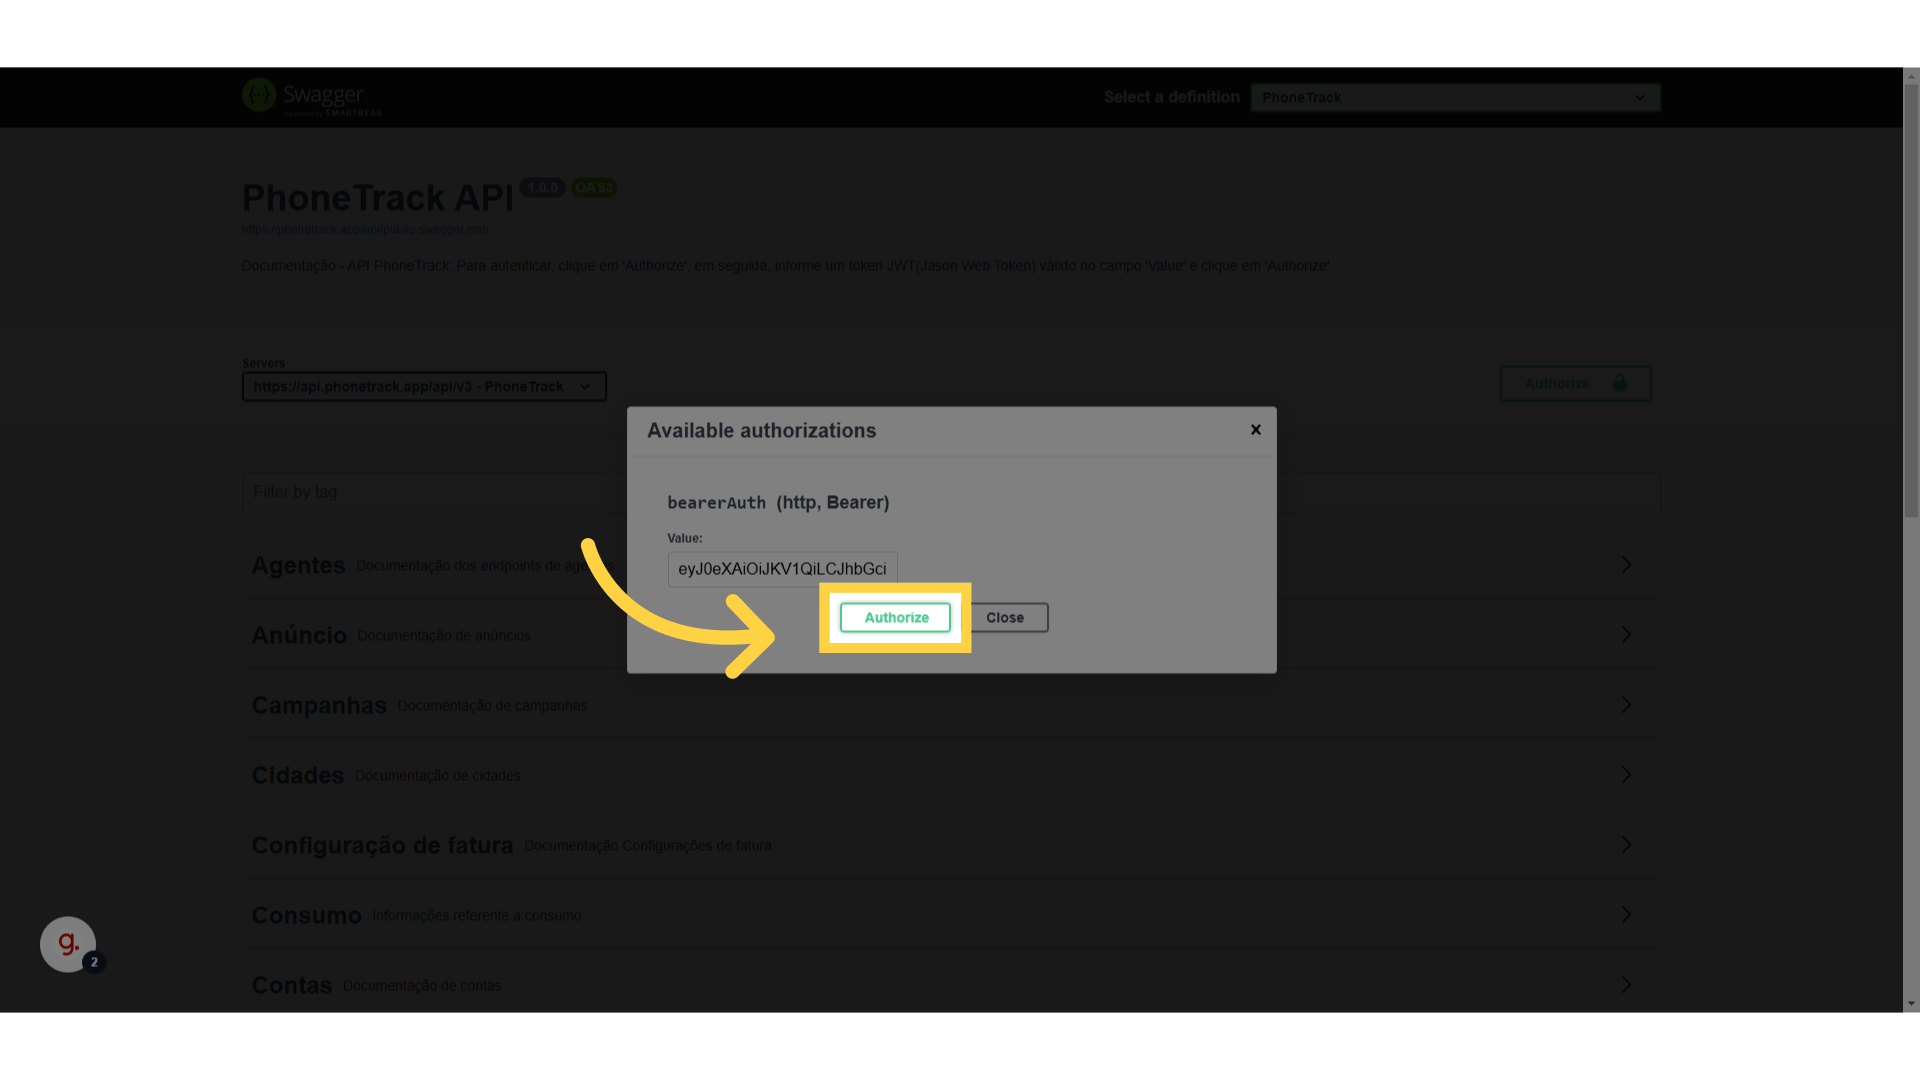
Task: Click the page Authorize button with lock
Action: coord(1575,383)
